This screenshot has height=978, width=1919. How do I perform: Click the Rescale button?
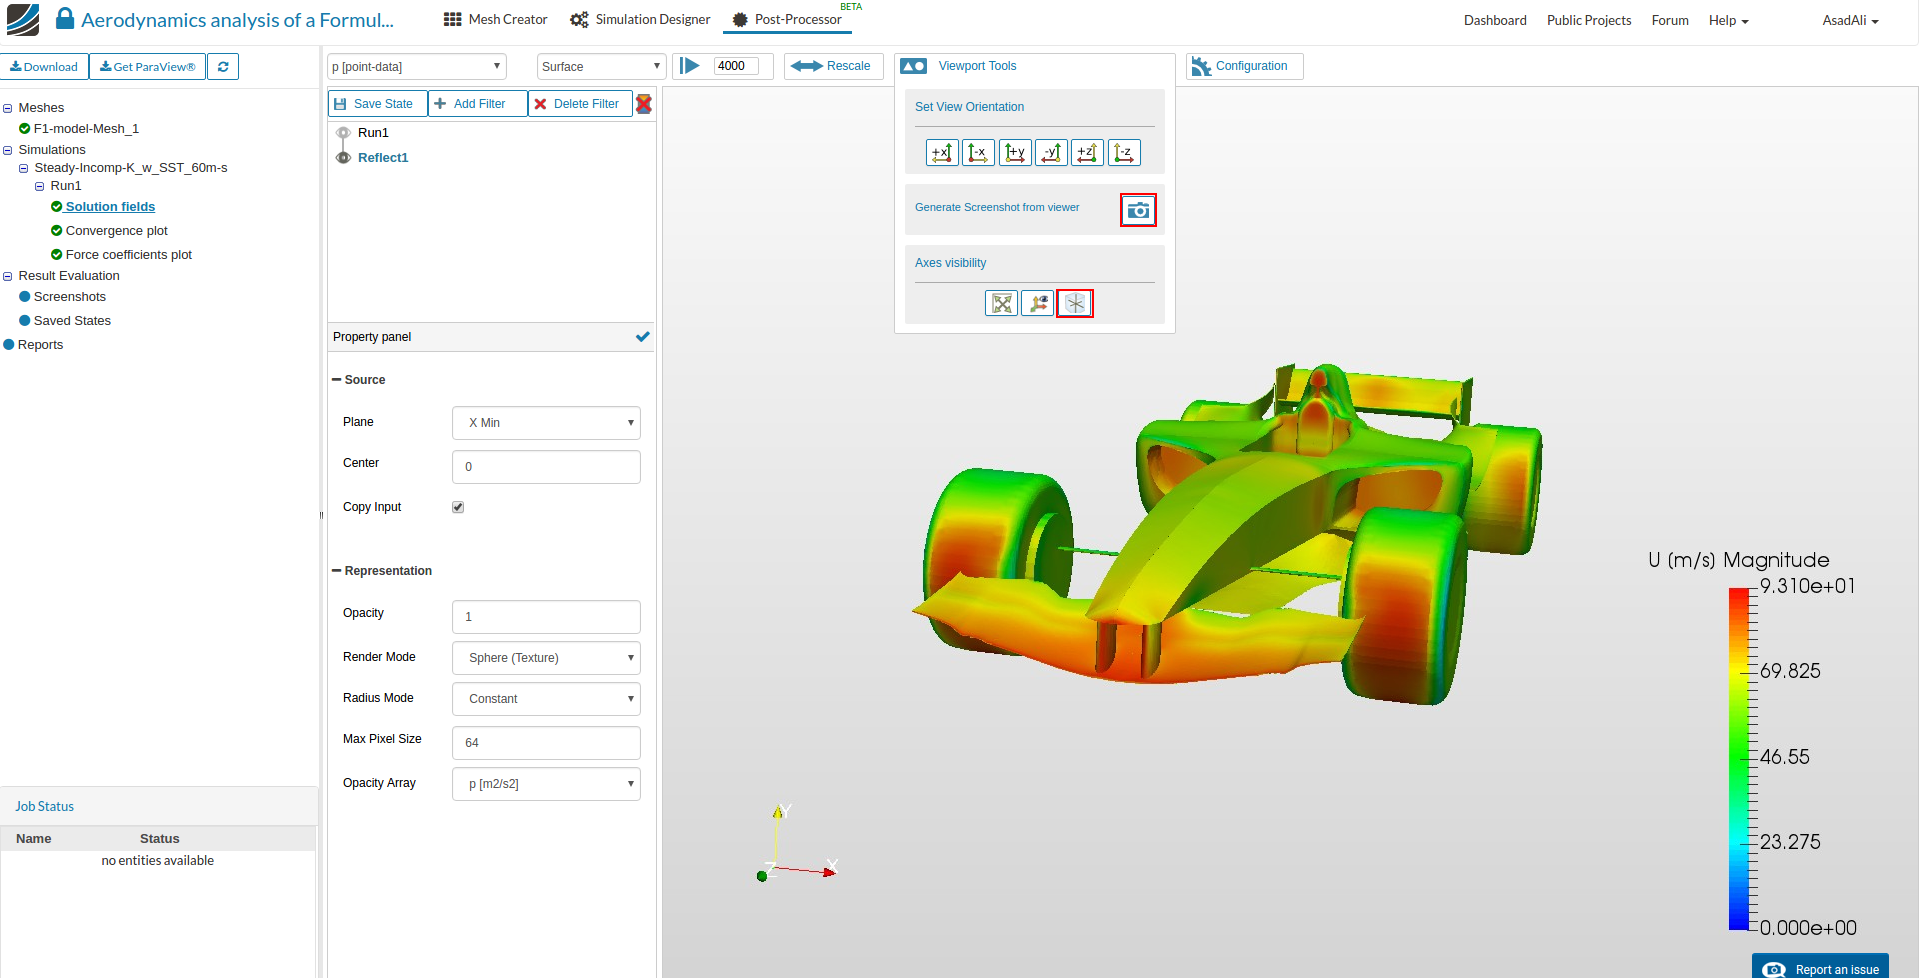(x=833, y=66)
